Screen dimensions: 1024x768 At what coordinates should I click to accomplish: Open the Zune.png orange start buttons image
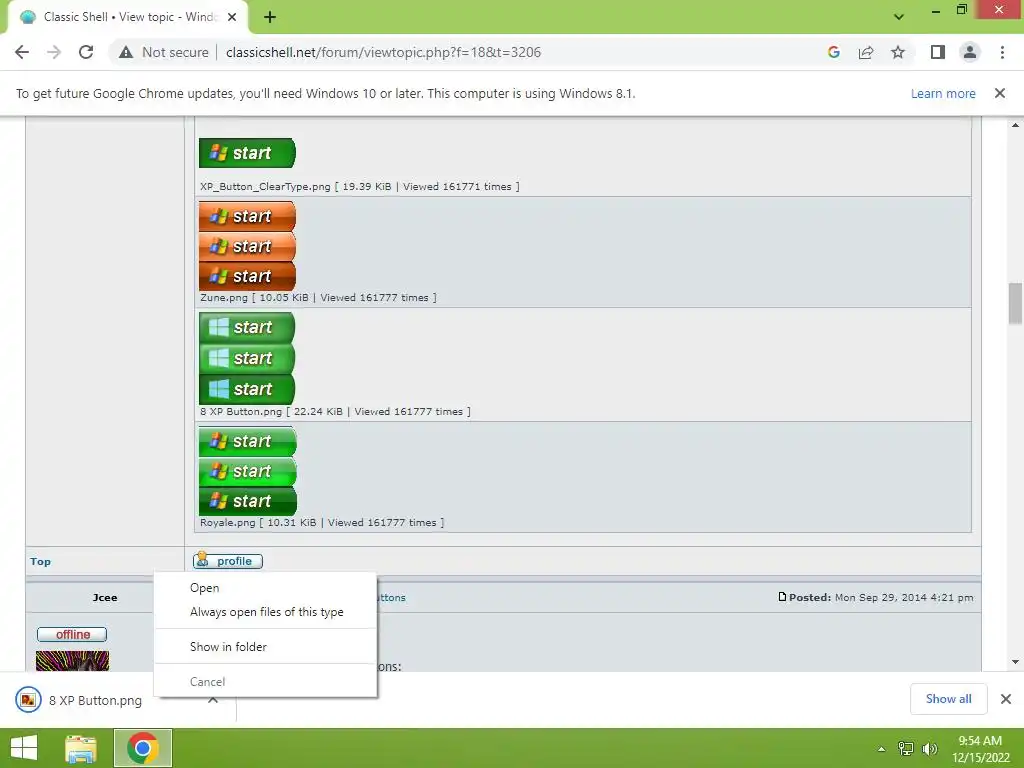coord(248,246)
